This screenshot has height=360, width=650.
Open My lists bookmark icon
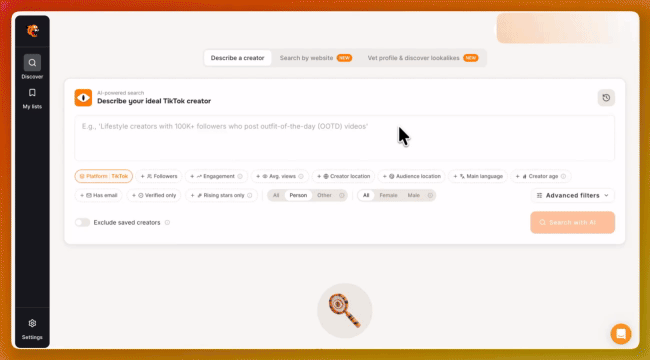point(32,92)
